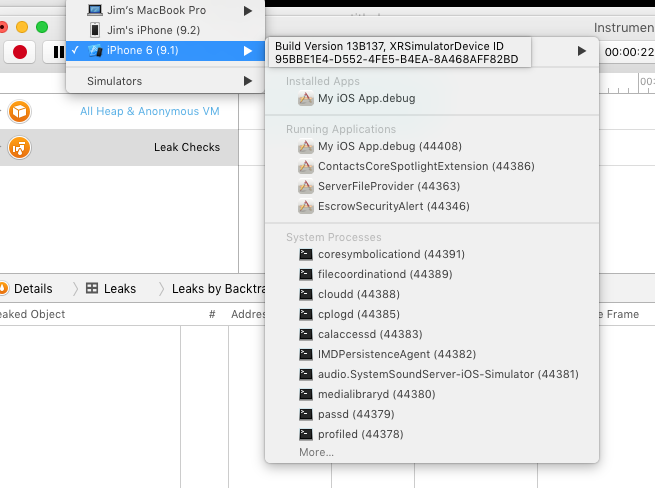Click the yellow minimize window button
The height and width of the screenshot is (488, 655).
tap(22, 27)
